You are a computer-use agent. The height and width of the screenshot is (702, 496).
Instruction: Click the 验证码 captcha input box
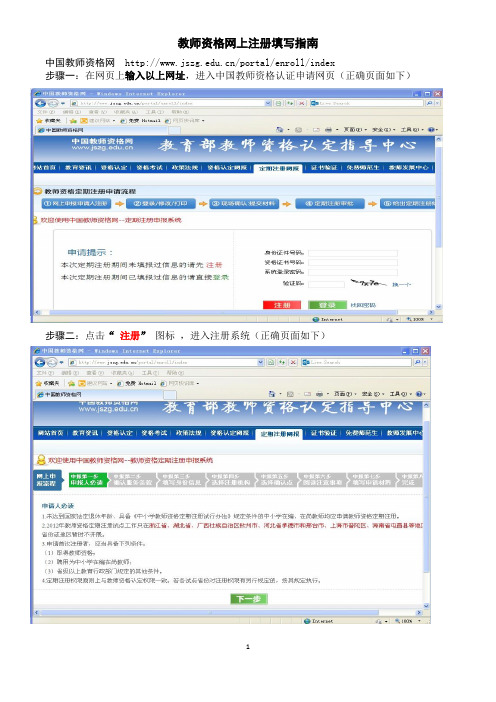[326, 284]
